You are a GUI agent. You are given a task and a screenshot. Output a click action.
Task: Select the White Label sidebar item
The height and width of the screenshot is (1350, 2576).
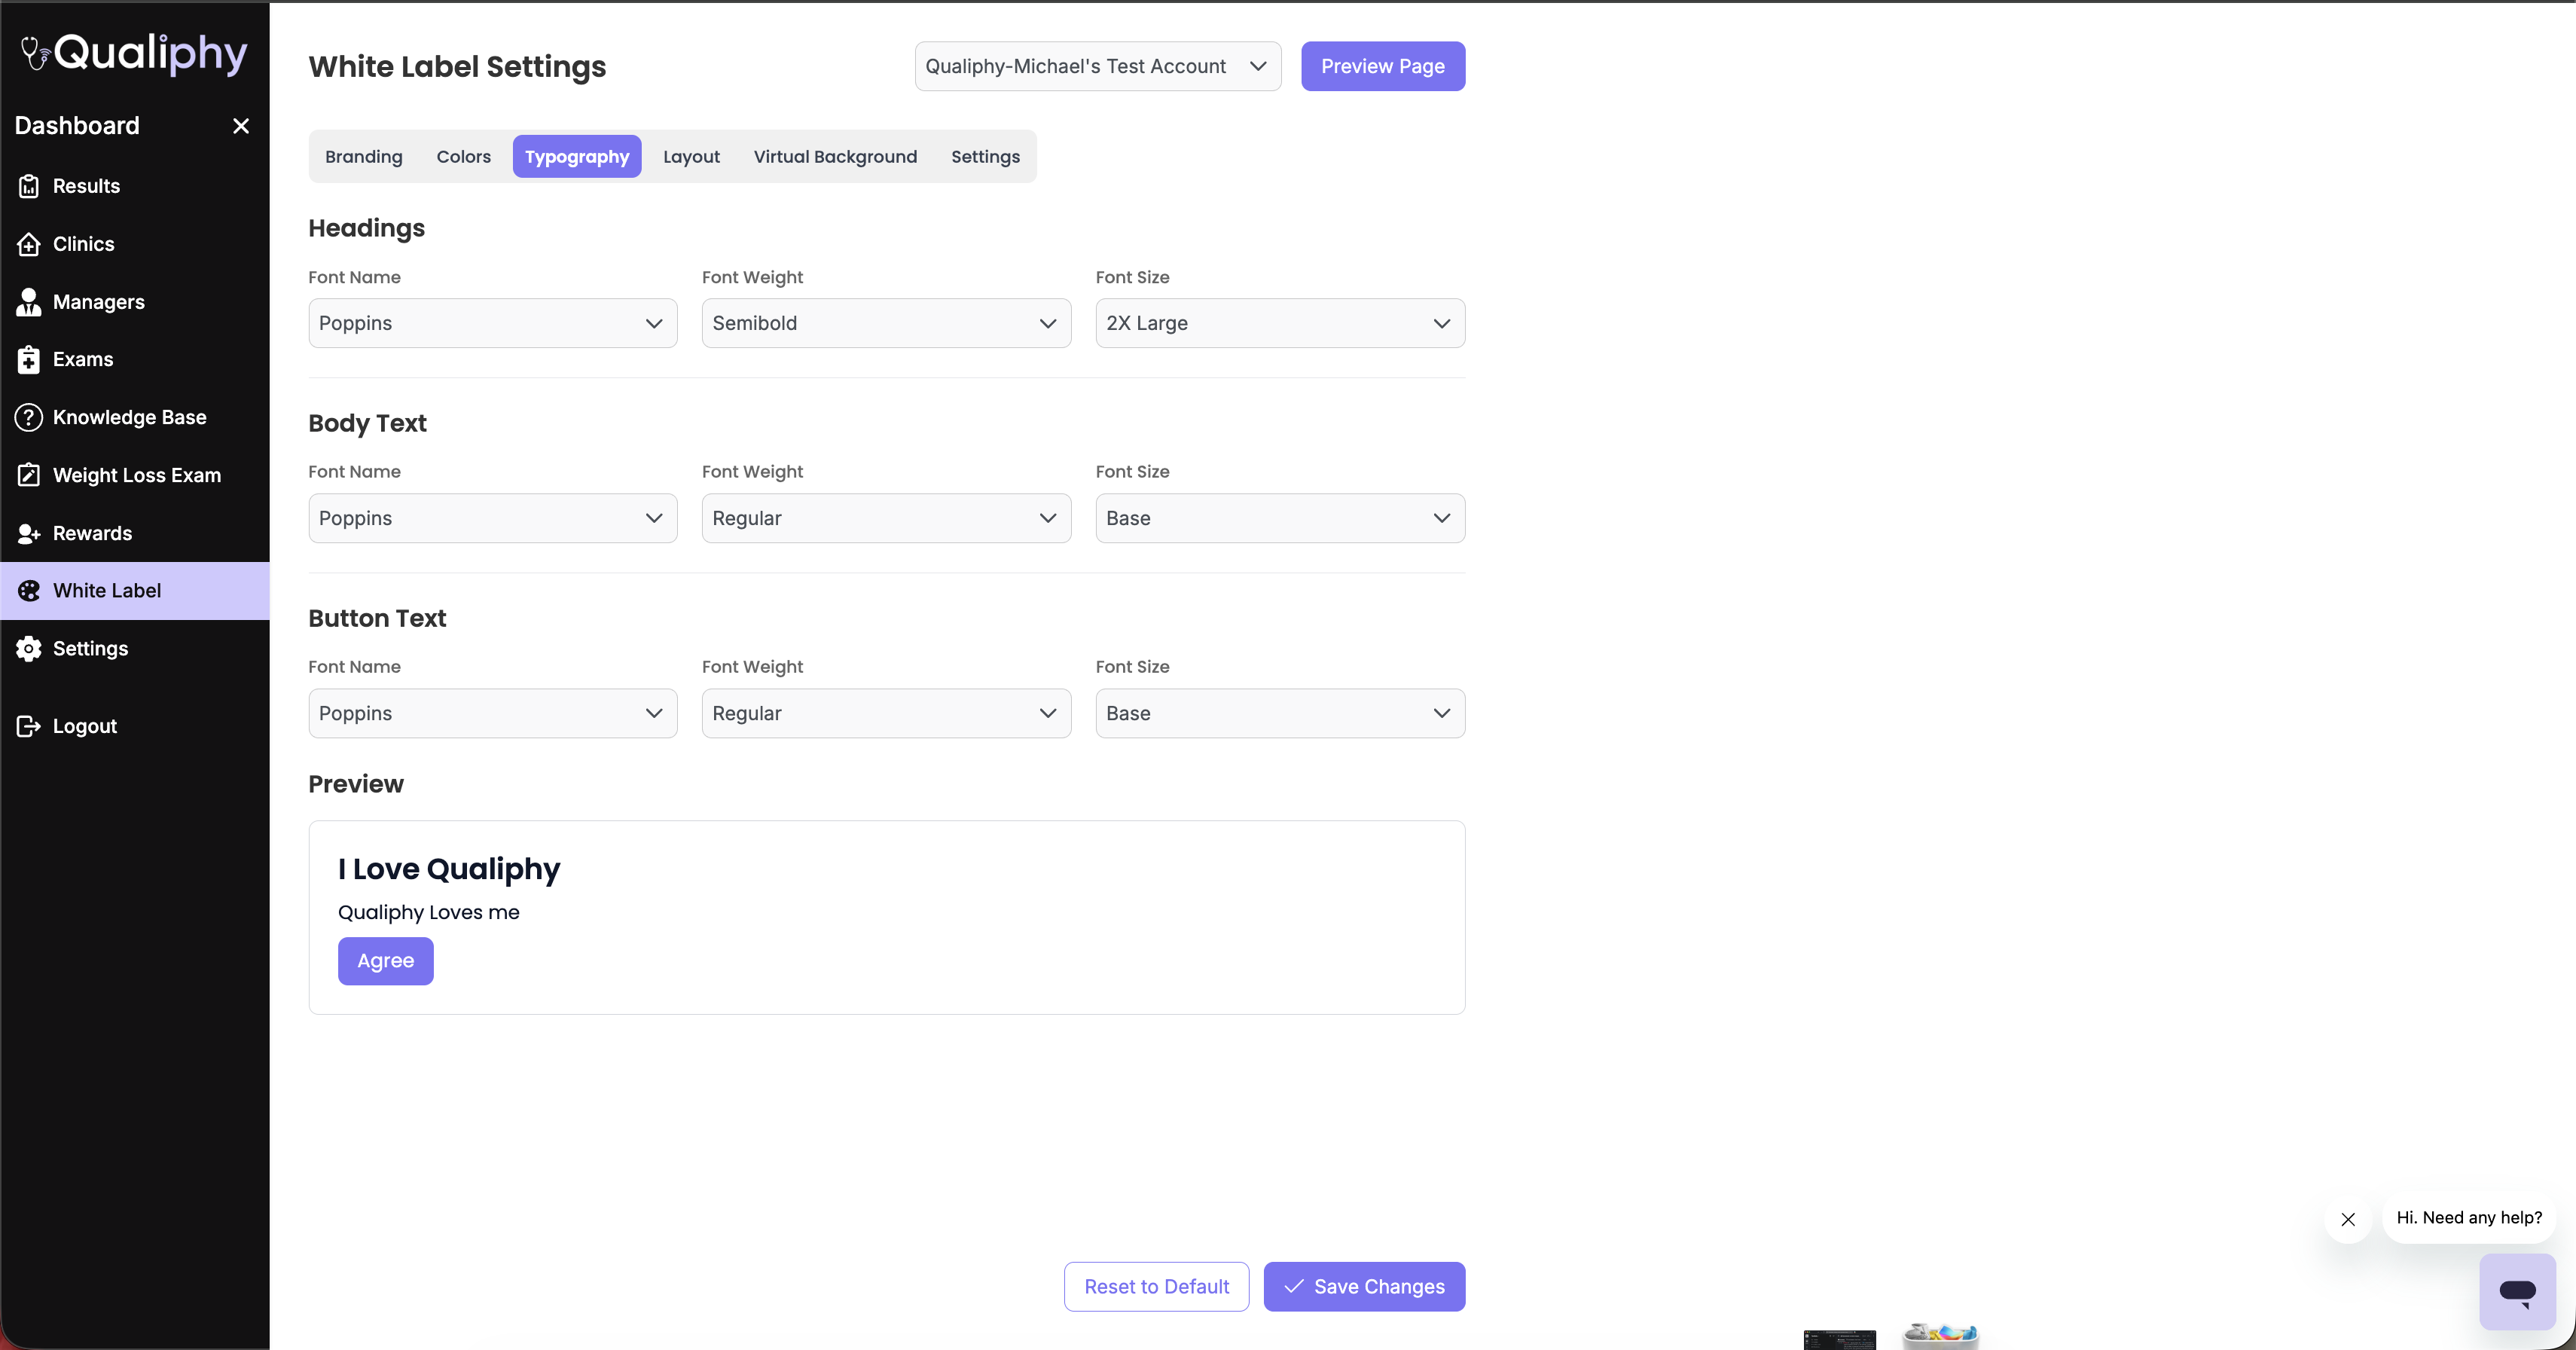pyautogui.click(x=135, y=591)
